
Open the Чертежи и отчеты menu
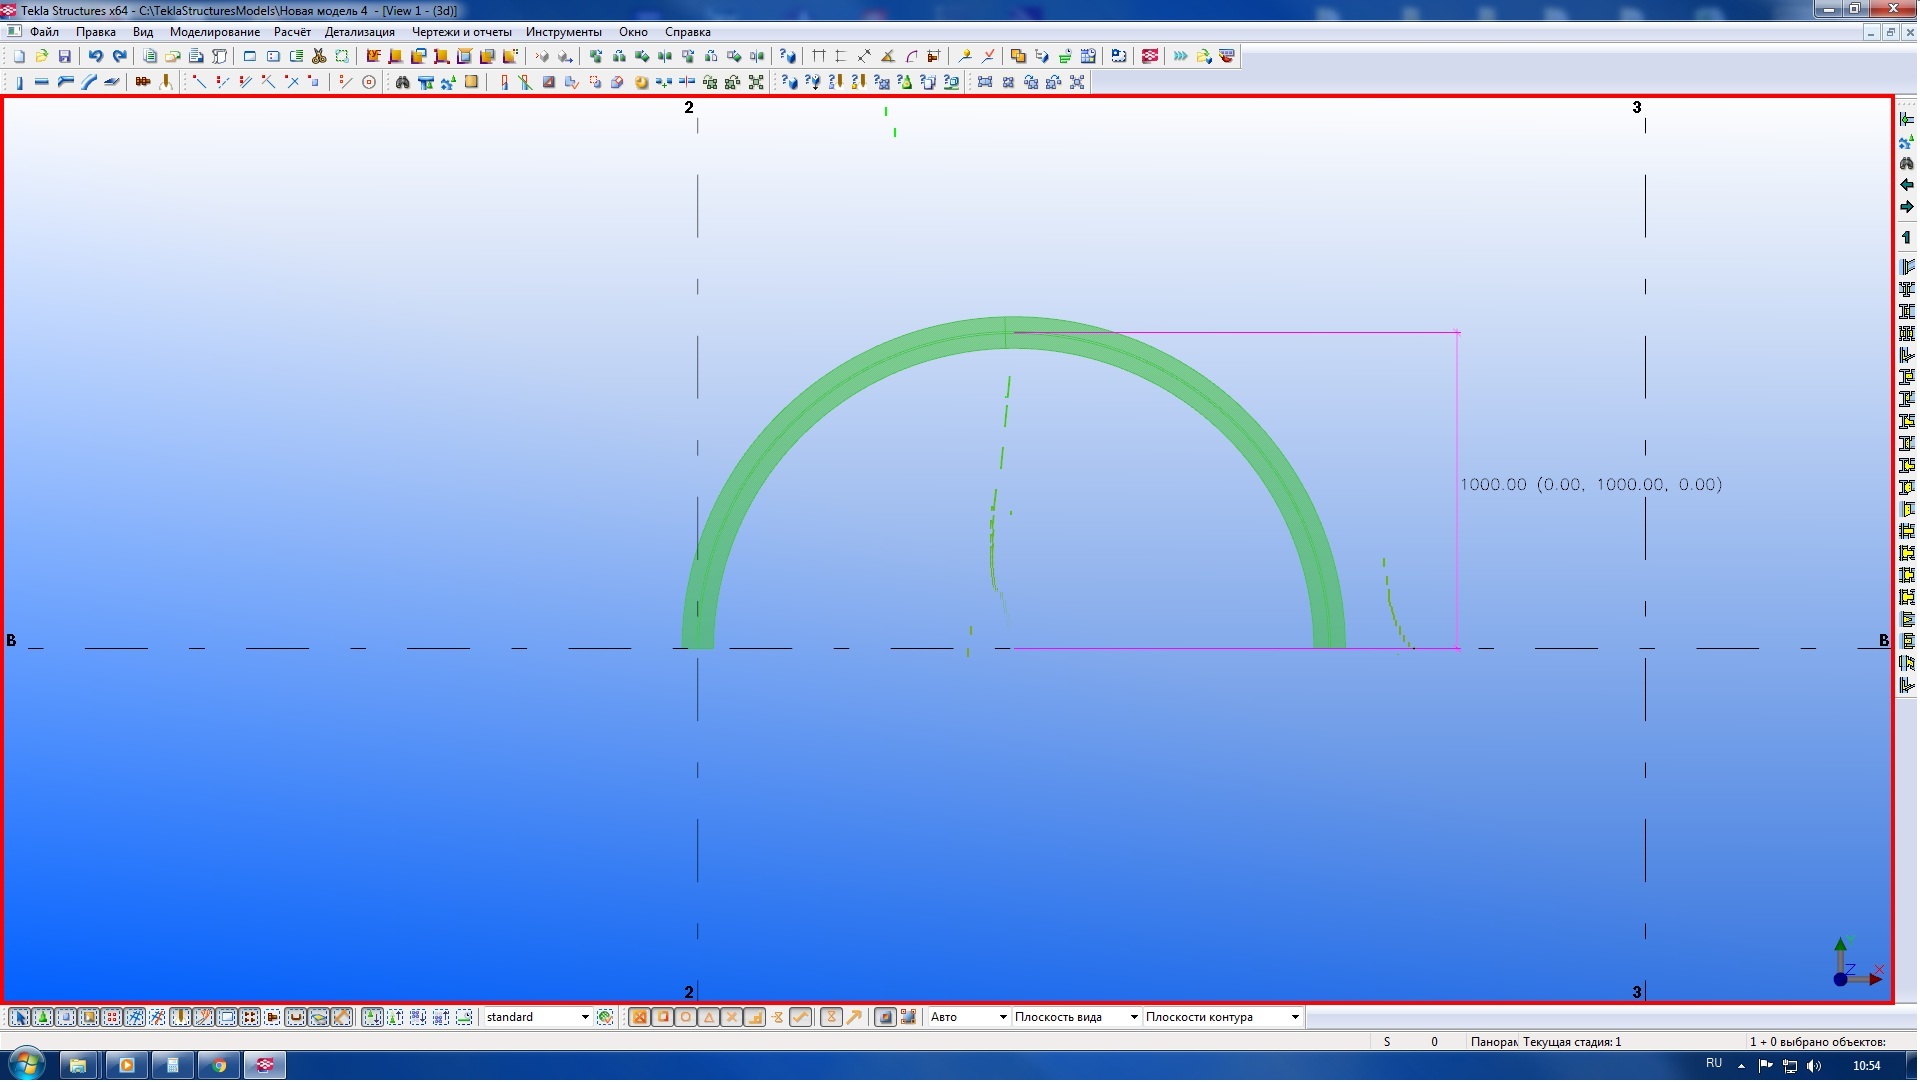click(461, 32)
